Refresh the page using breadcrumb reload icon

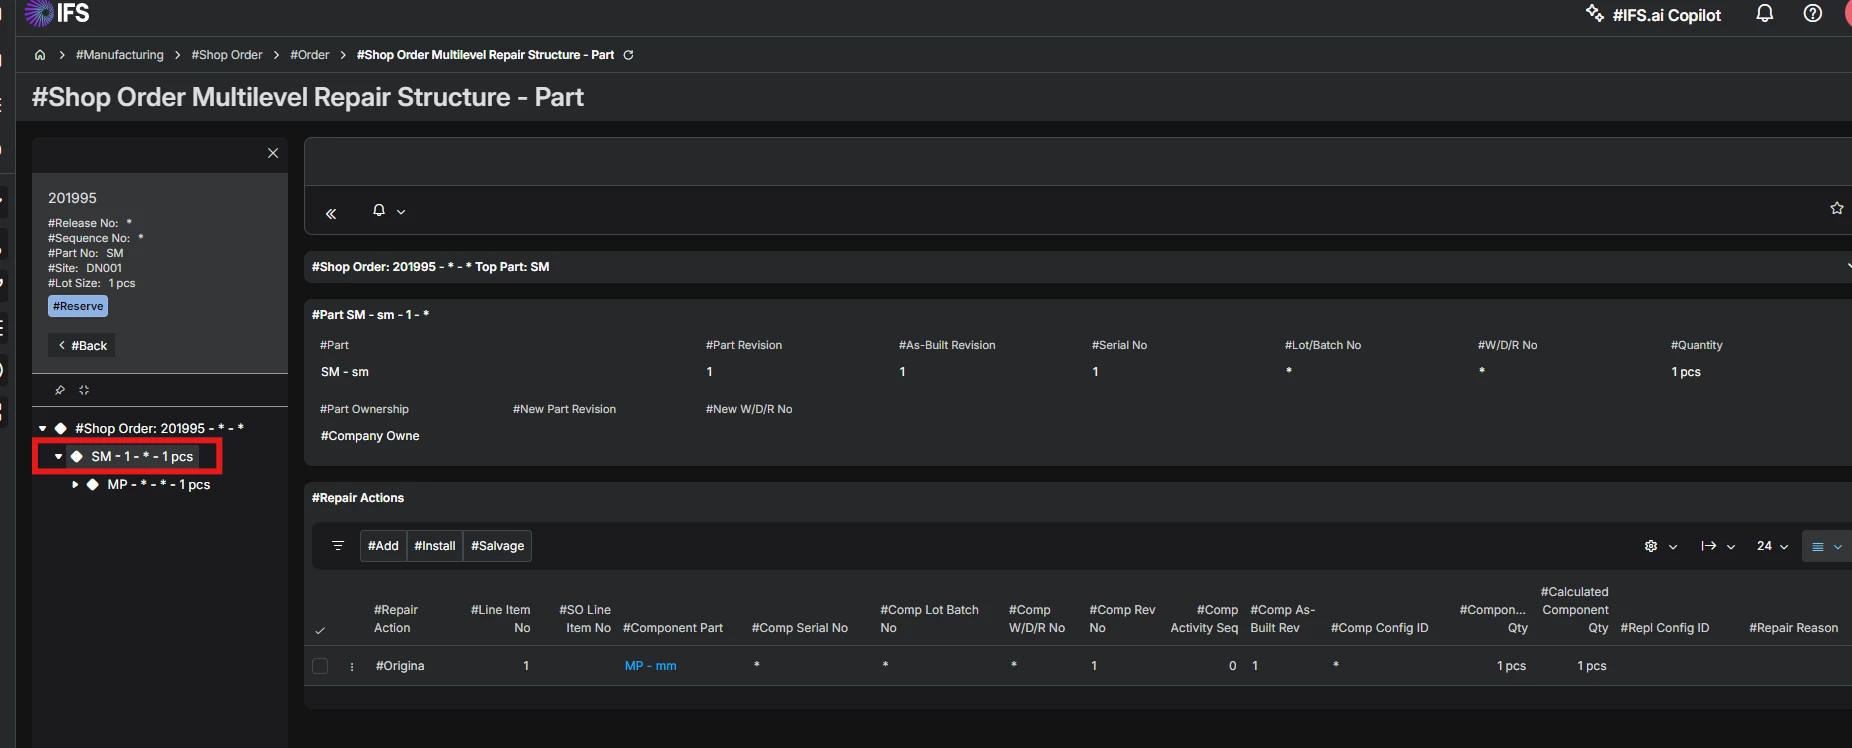(x=628, y=55)
